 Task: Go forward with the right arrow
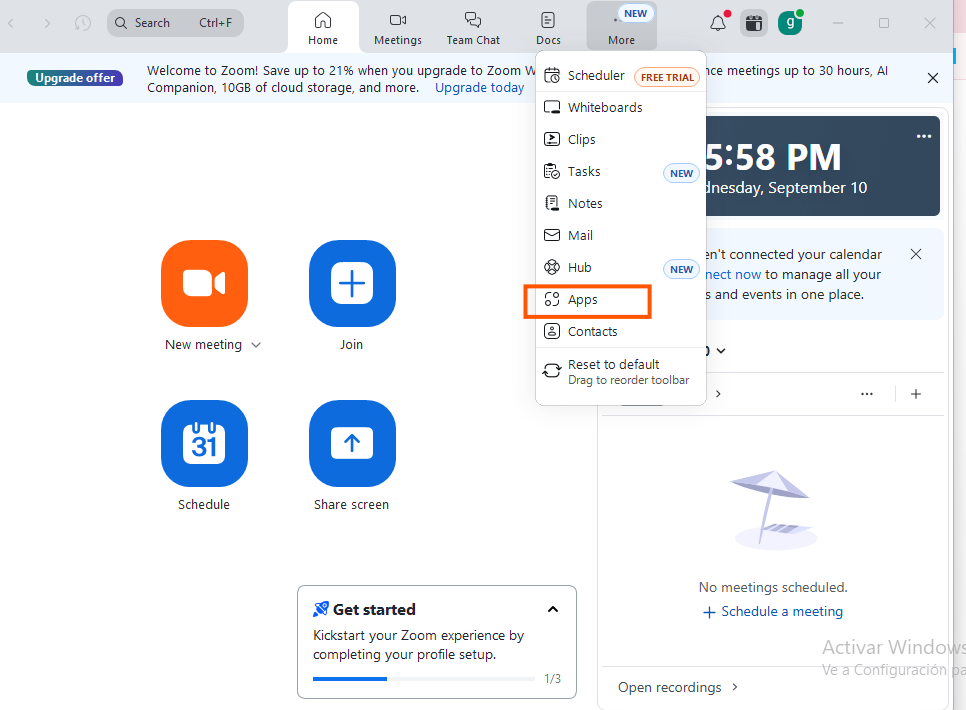47,23
